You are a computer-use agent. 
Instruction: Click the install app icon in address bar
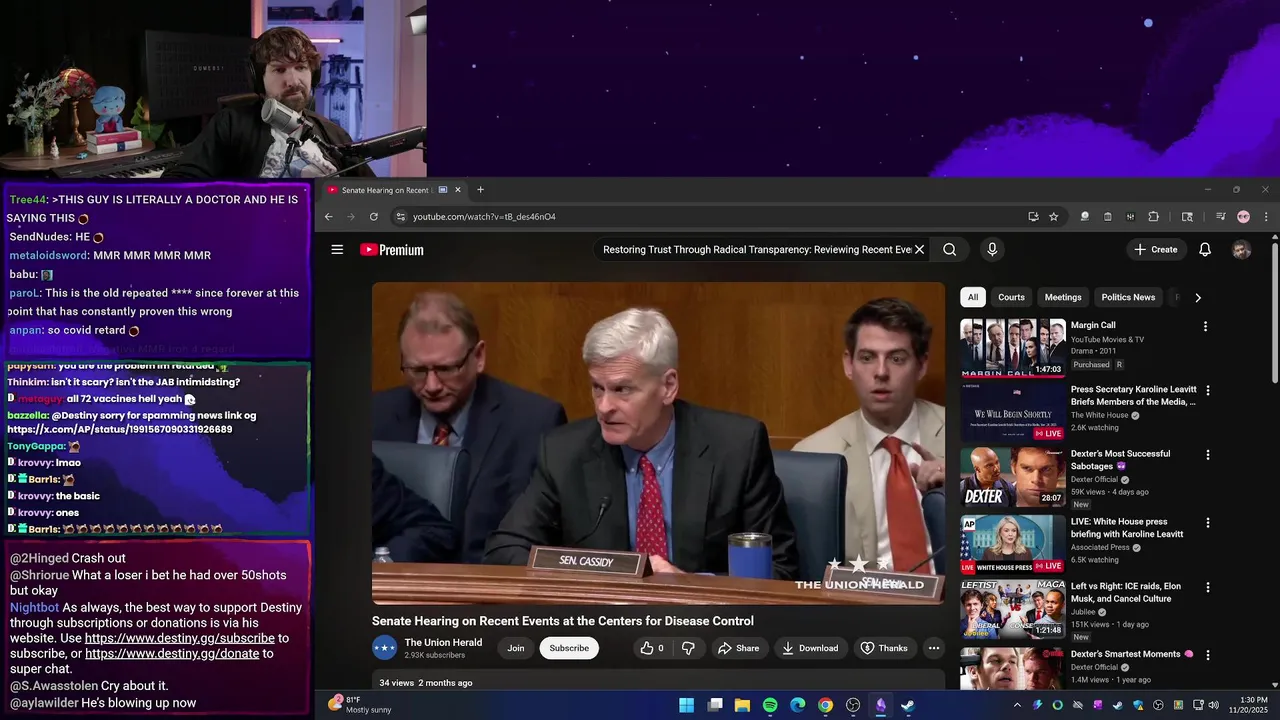coord(1033,217)
